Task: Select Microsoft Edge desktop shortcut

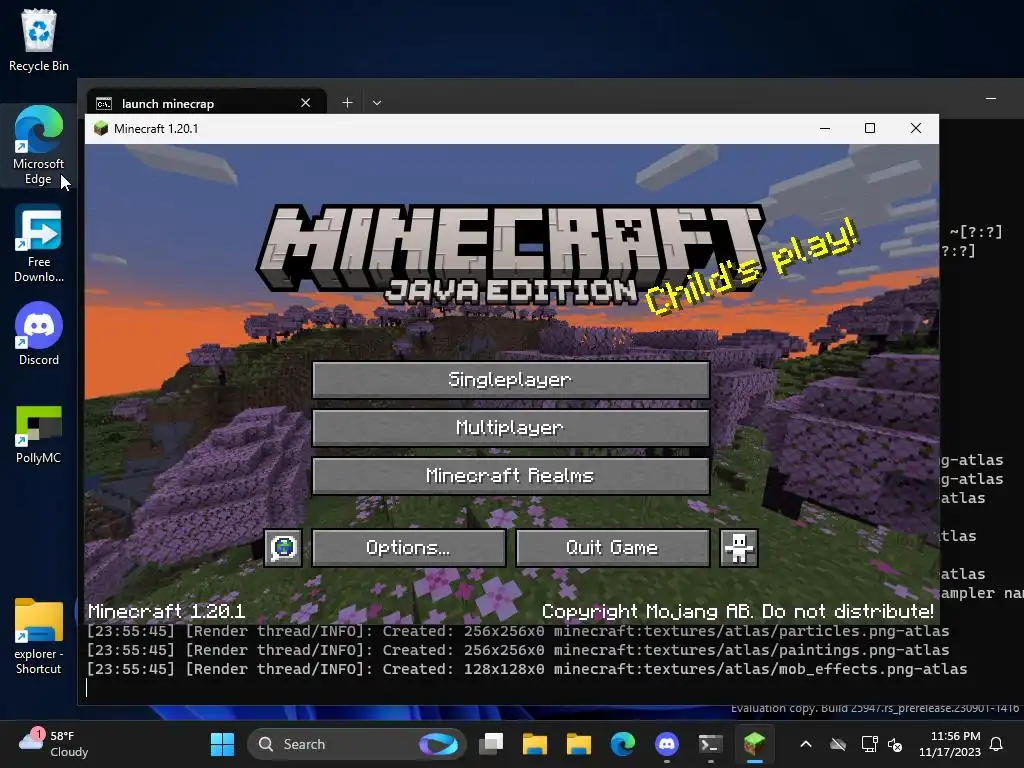Action: (x=39, y=146)
